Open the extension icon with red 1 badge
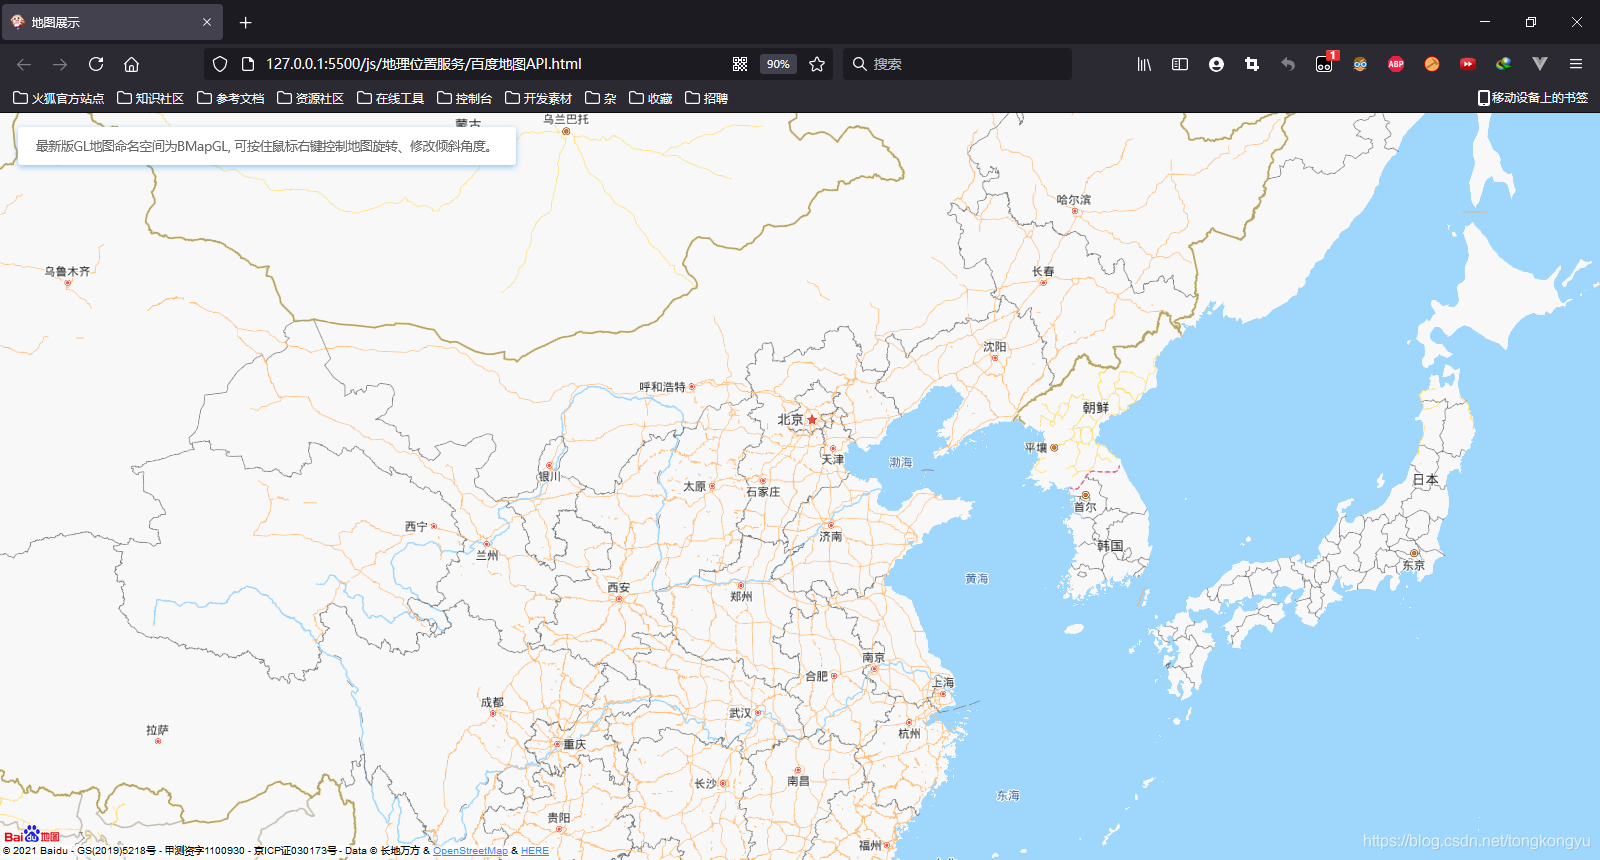 tap(1325, 62)
